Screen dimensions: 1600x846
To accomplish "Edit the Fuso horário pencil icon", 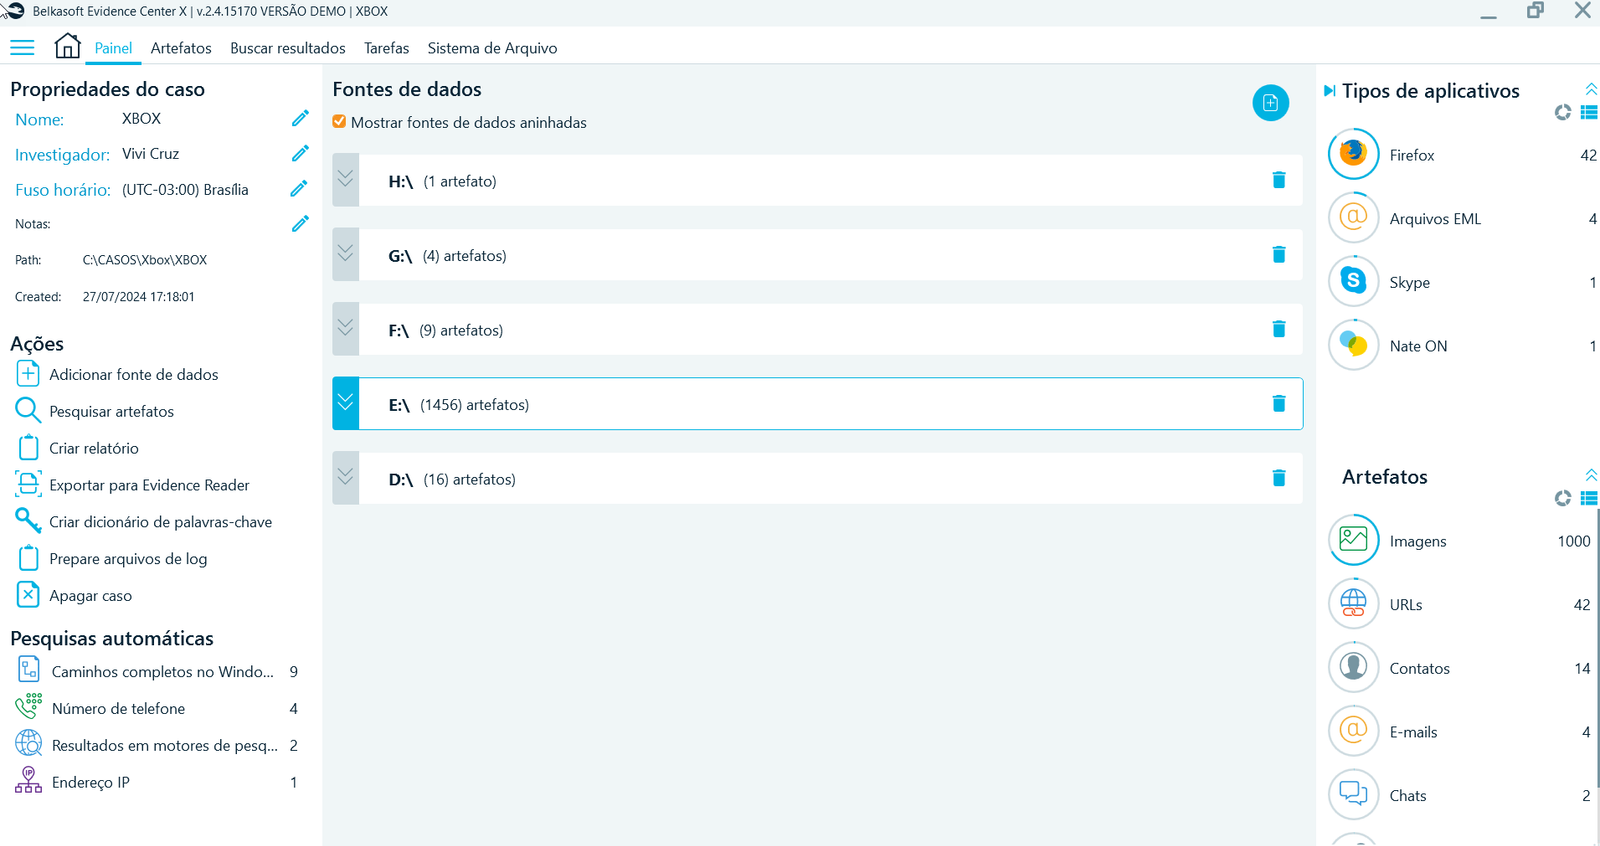I will 299,188.
